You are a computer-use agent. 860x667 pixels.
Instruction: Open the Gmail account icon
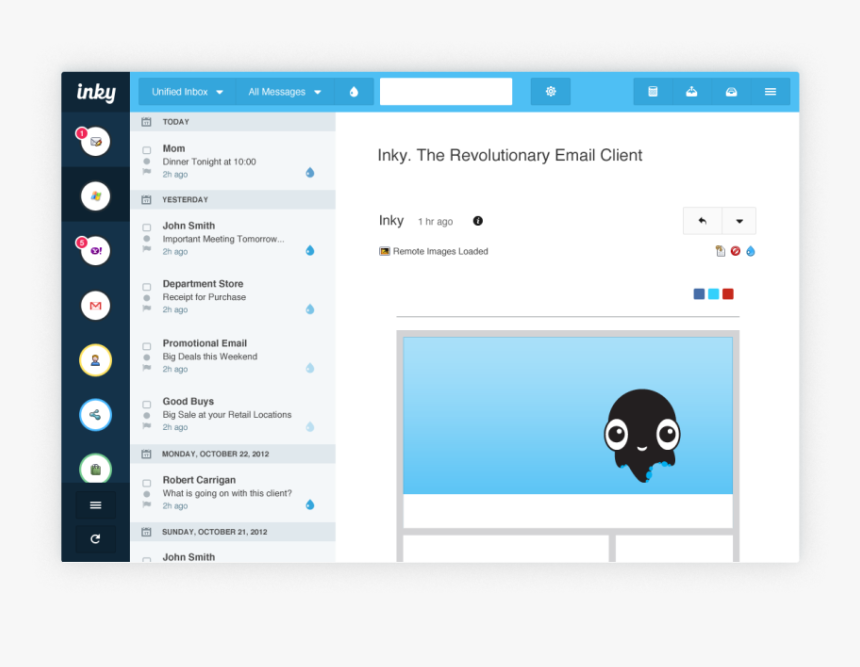click(x=95, y=306)
